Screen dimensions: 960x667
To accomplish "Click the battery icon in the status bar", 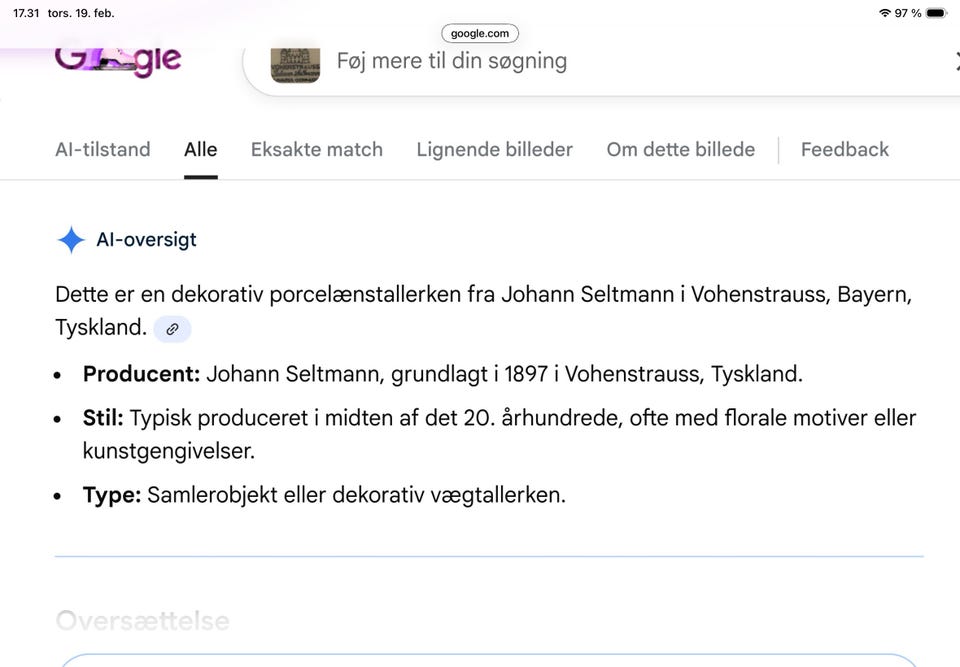I will [937, 13].
